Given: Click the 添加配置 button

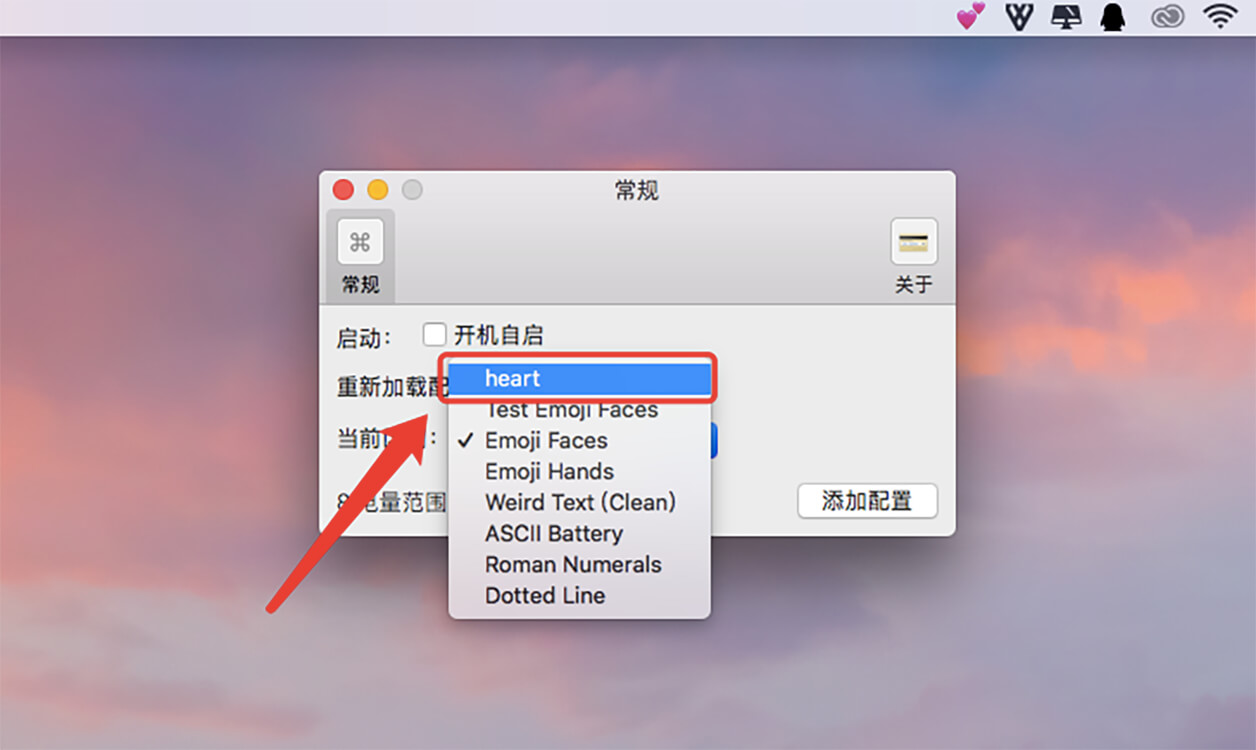Looking at the screenshot, I should [867, 501].
